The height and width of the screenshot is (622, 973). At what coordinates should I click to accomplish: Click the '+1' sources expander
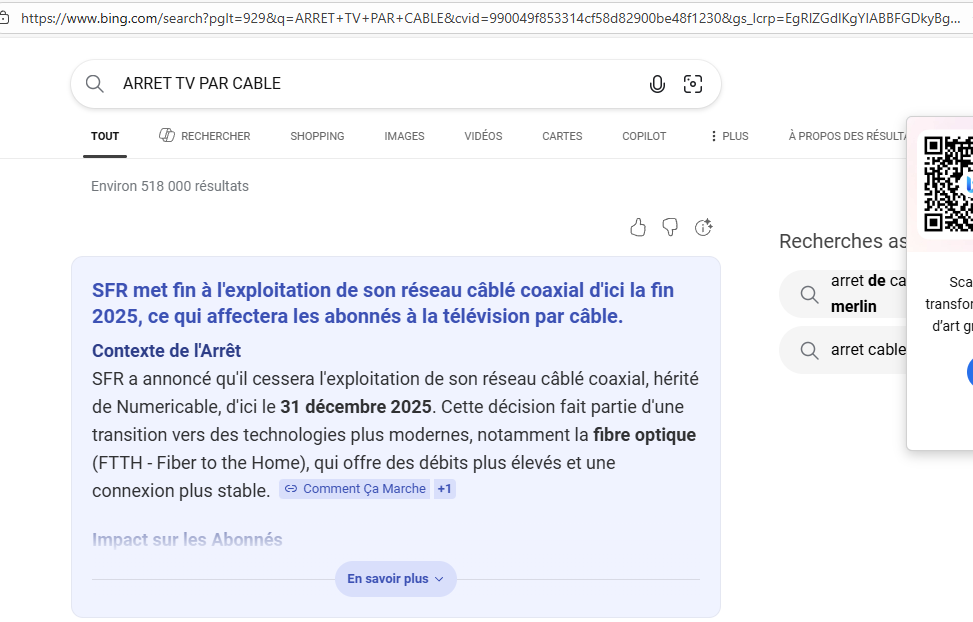443,488
